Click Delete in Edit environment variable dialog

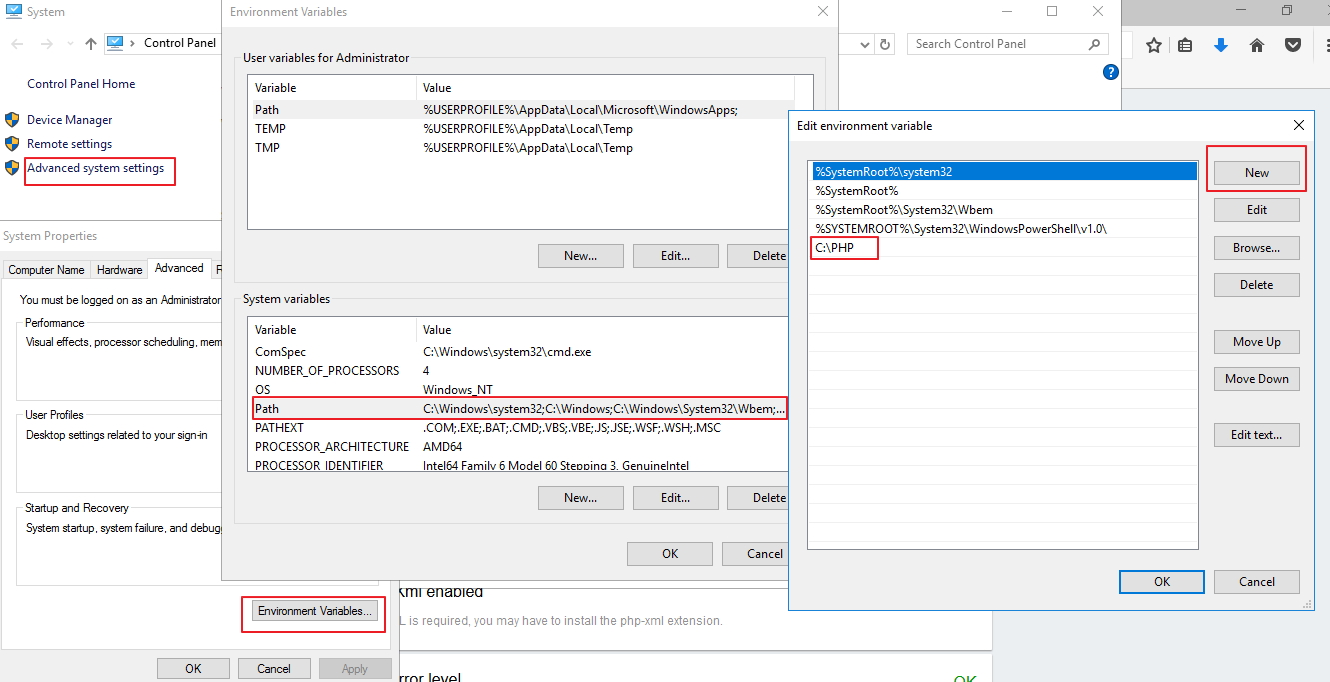(1257, 285)
